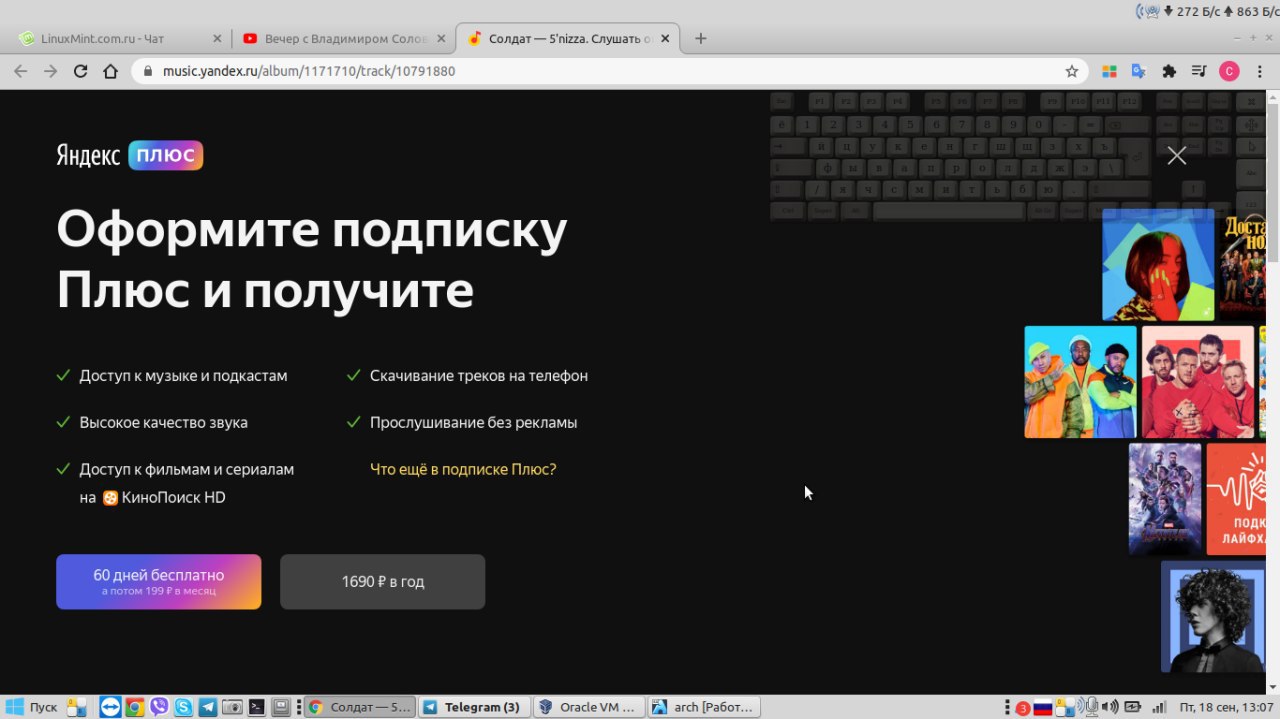
Task: Click the Billie Eilish album thumbnail
Action: tap(1158, 264)
